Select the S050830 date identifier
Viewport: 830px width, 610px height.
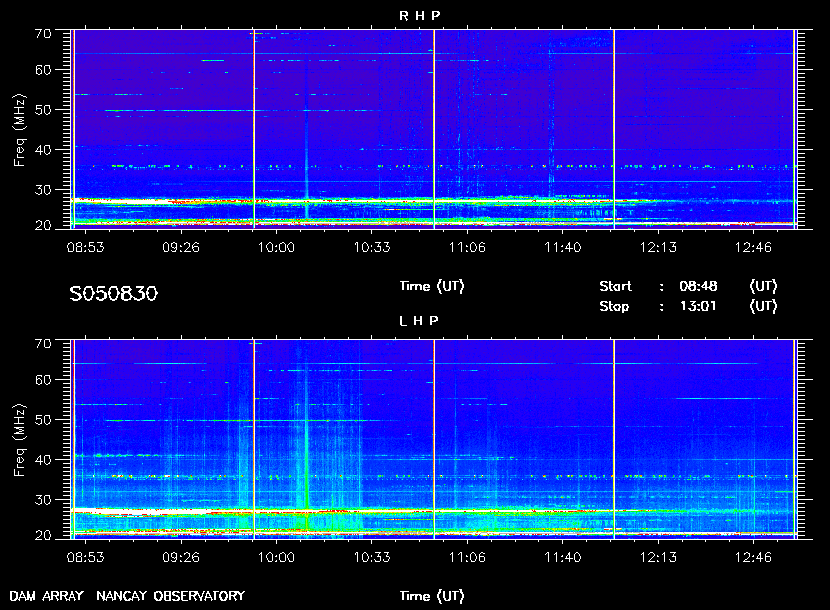point(113,293)
